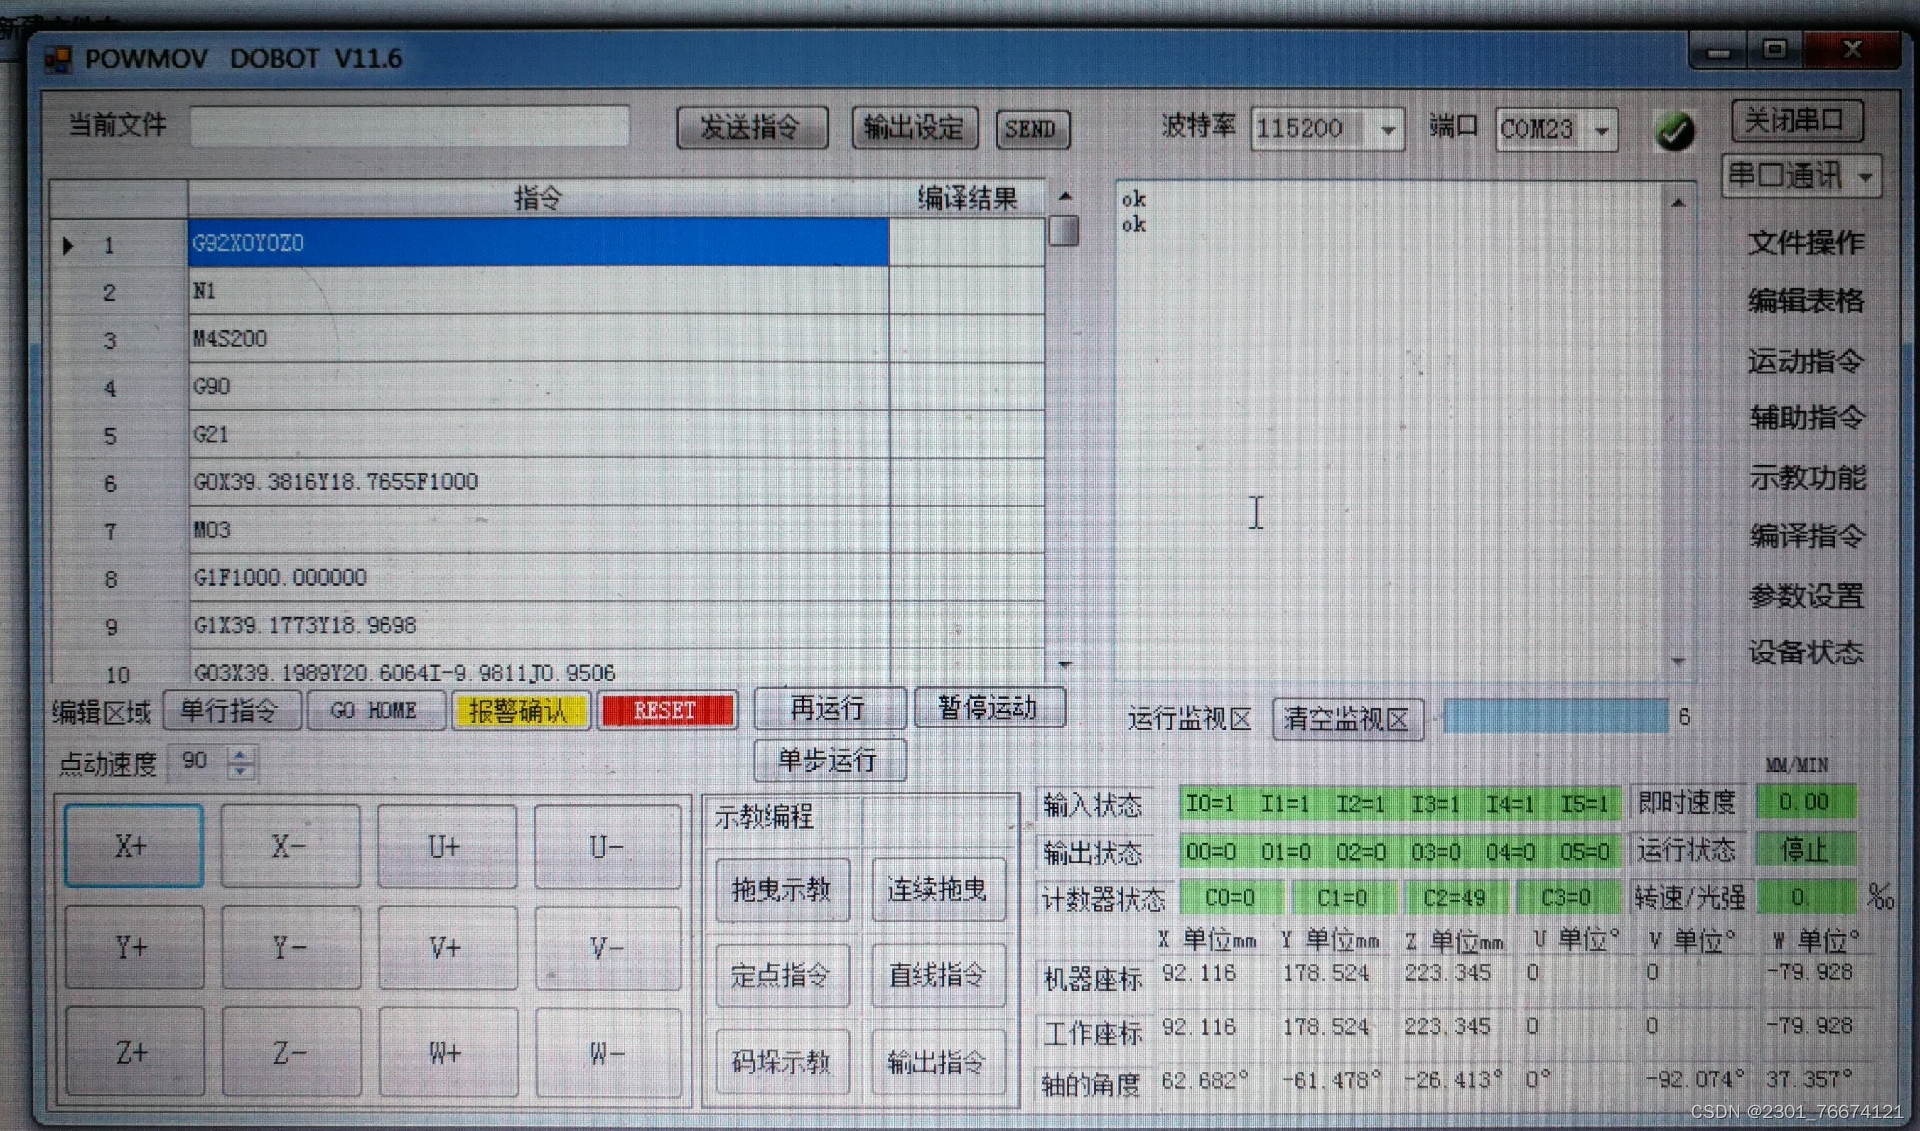
Task: Jog the Z- axis button
Action: [x=290, y=1052]
